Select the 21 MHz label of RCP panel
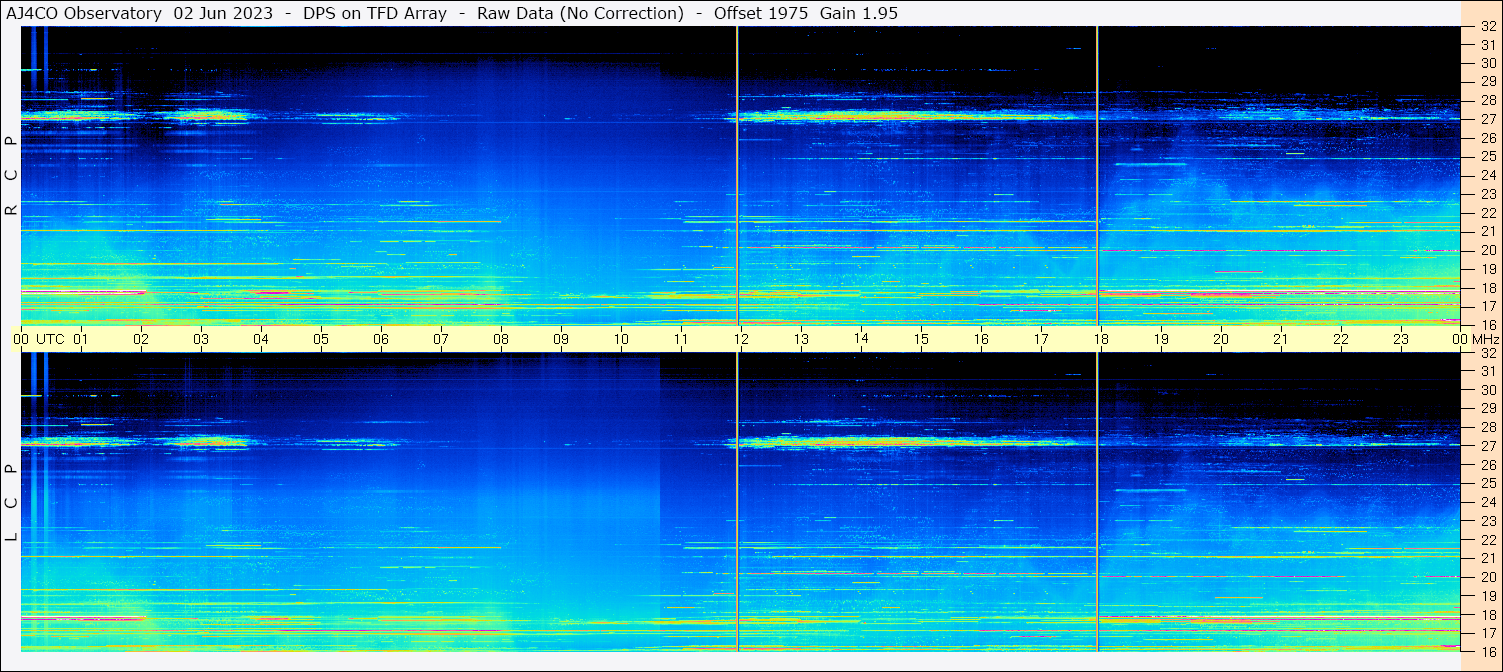The width and height of the screenshot is (1503, 672). 1488,231
